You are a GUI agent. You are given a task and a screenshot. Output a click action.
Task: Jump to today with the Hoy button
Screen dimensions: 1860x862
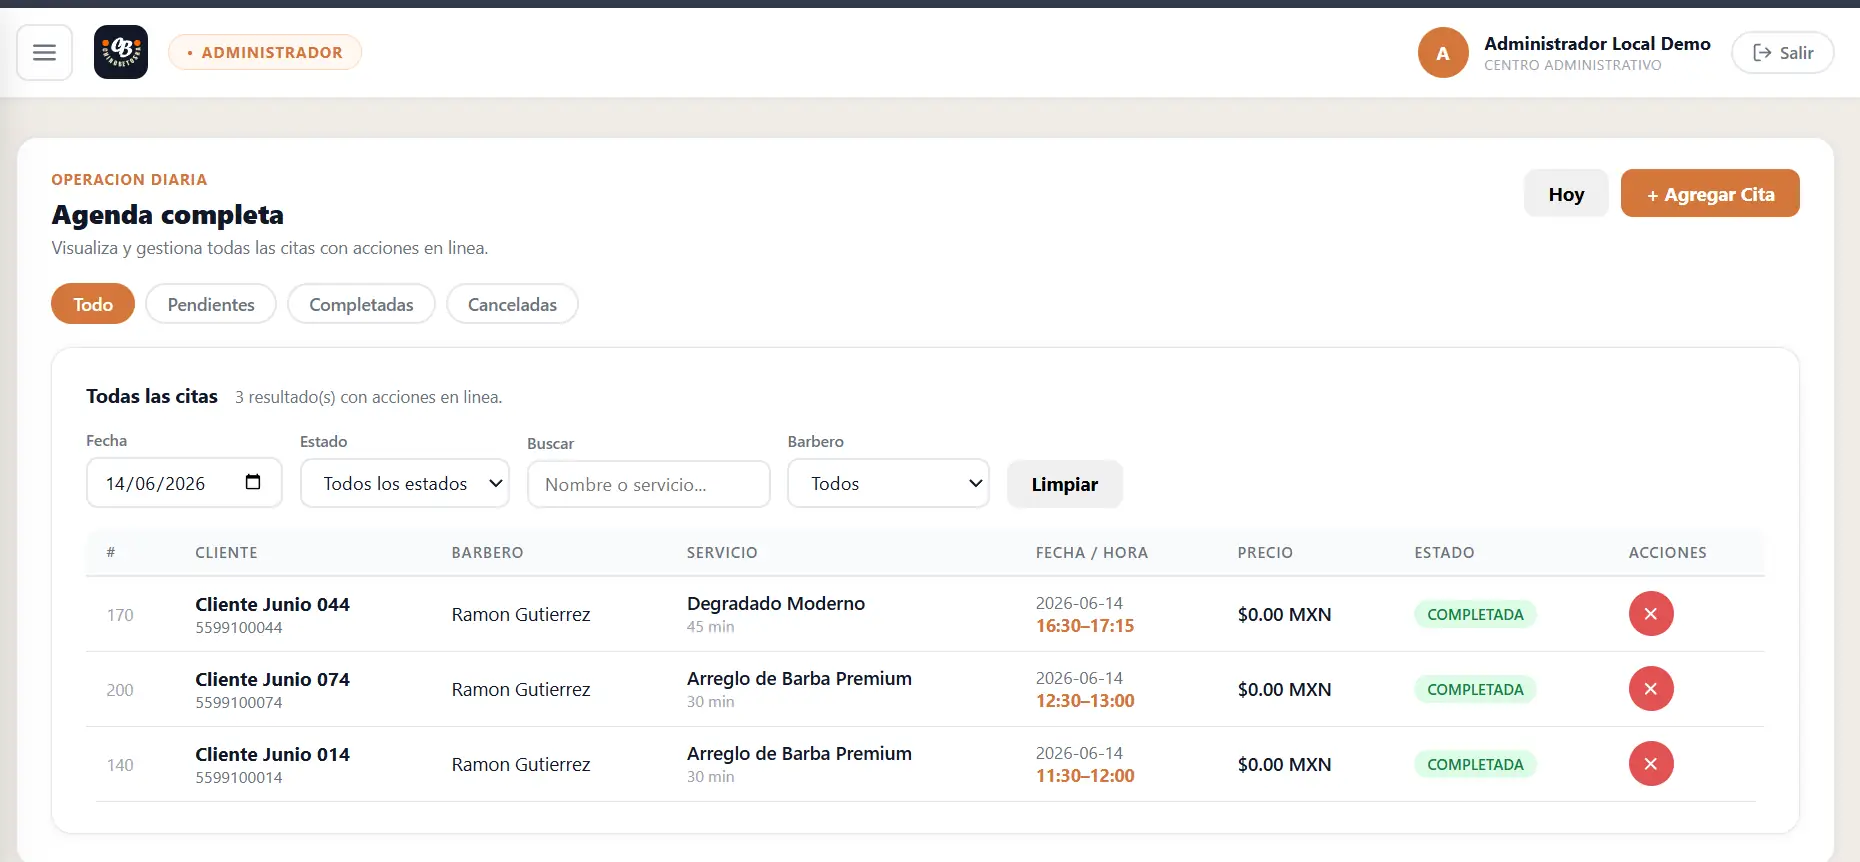(1566, 194)
